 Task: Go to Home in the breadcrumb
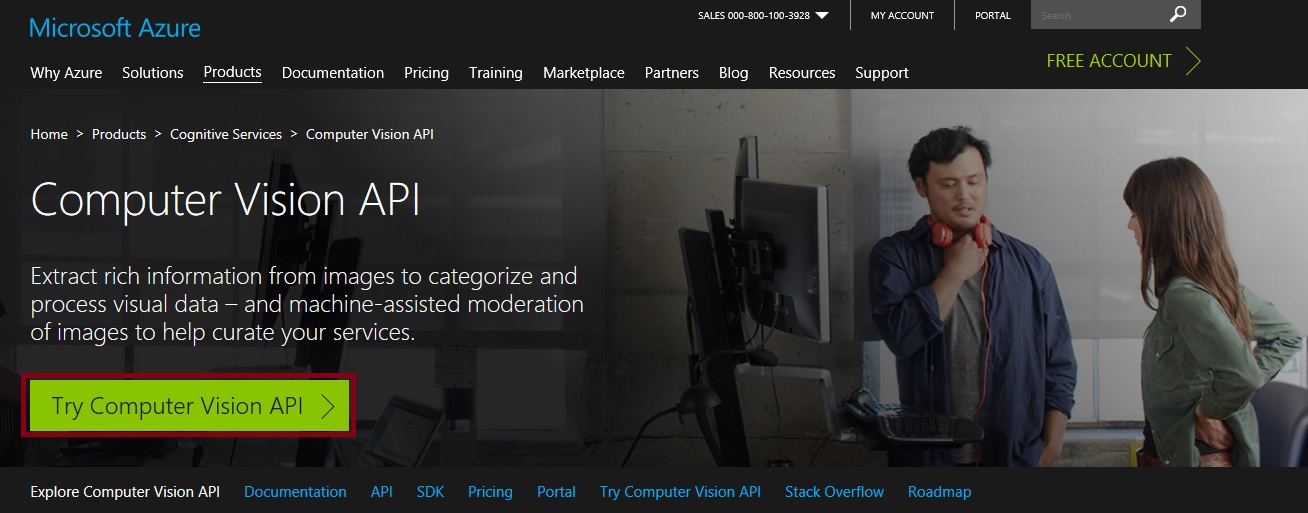[x=49, y=134]
